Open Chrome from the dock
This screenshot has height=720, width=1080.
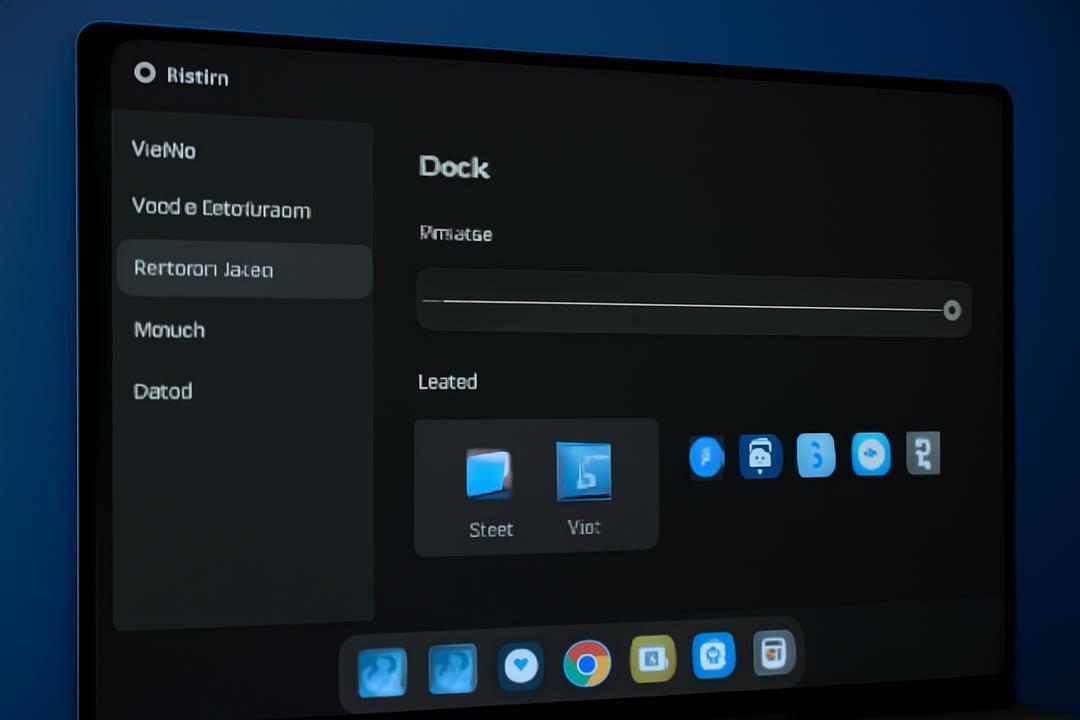click(x=587, y=664)
